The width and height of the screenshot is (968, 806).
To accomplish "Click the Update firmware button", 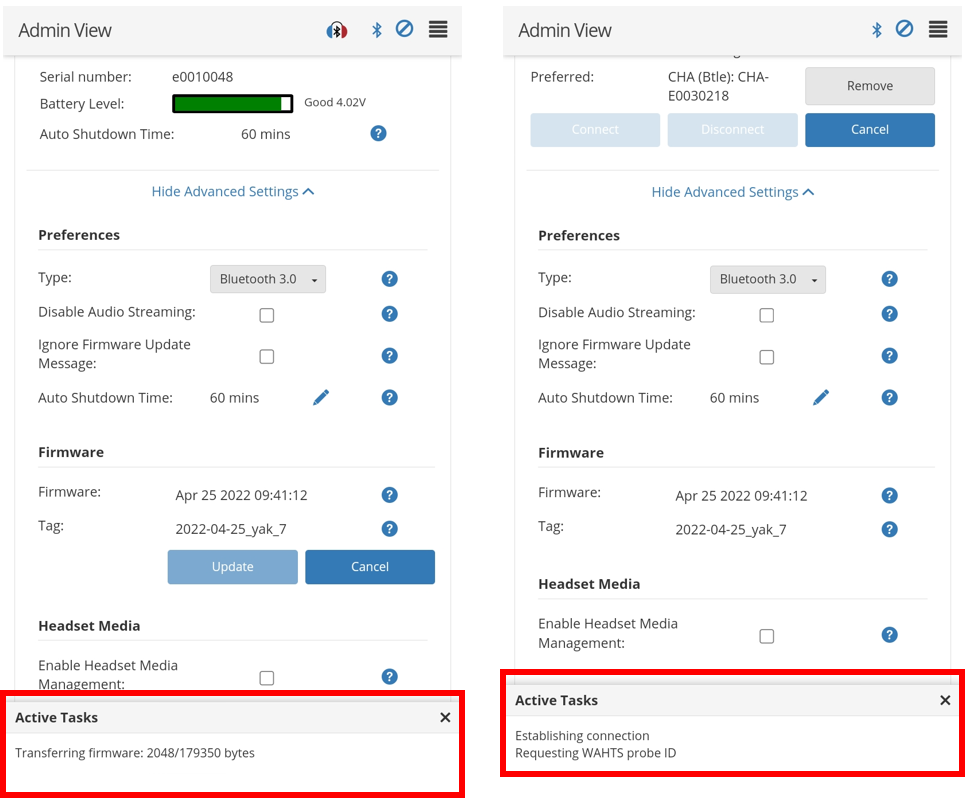I will [x=233, y=567].
